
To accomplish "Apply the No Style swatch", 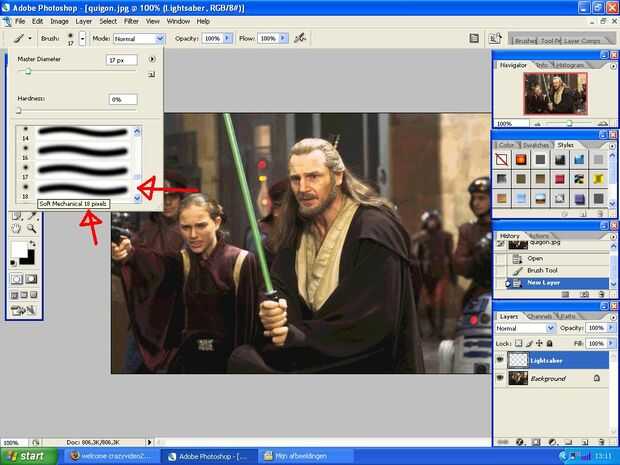I will tap(502, 160).
